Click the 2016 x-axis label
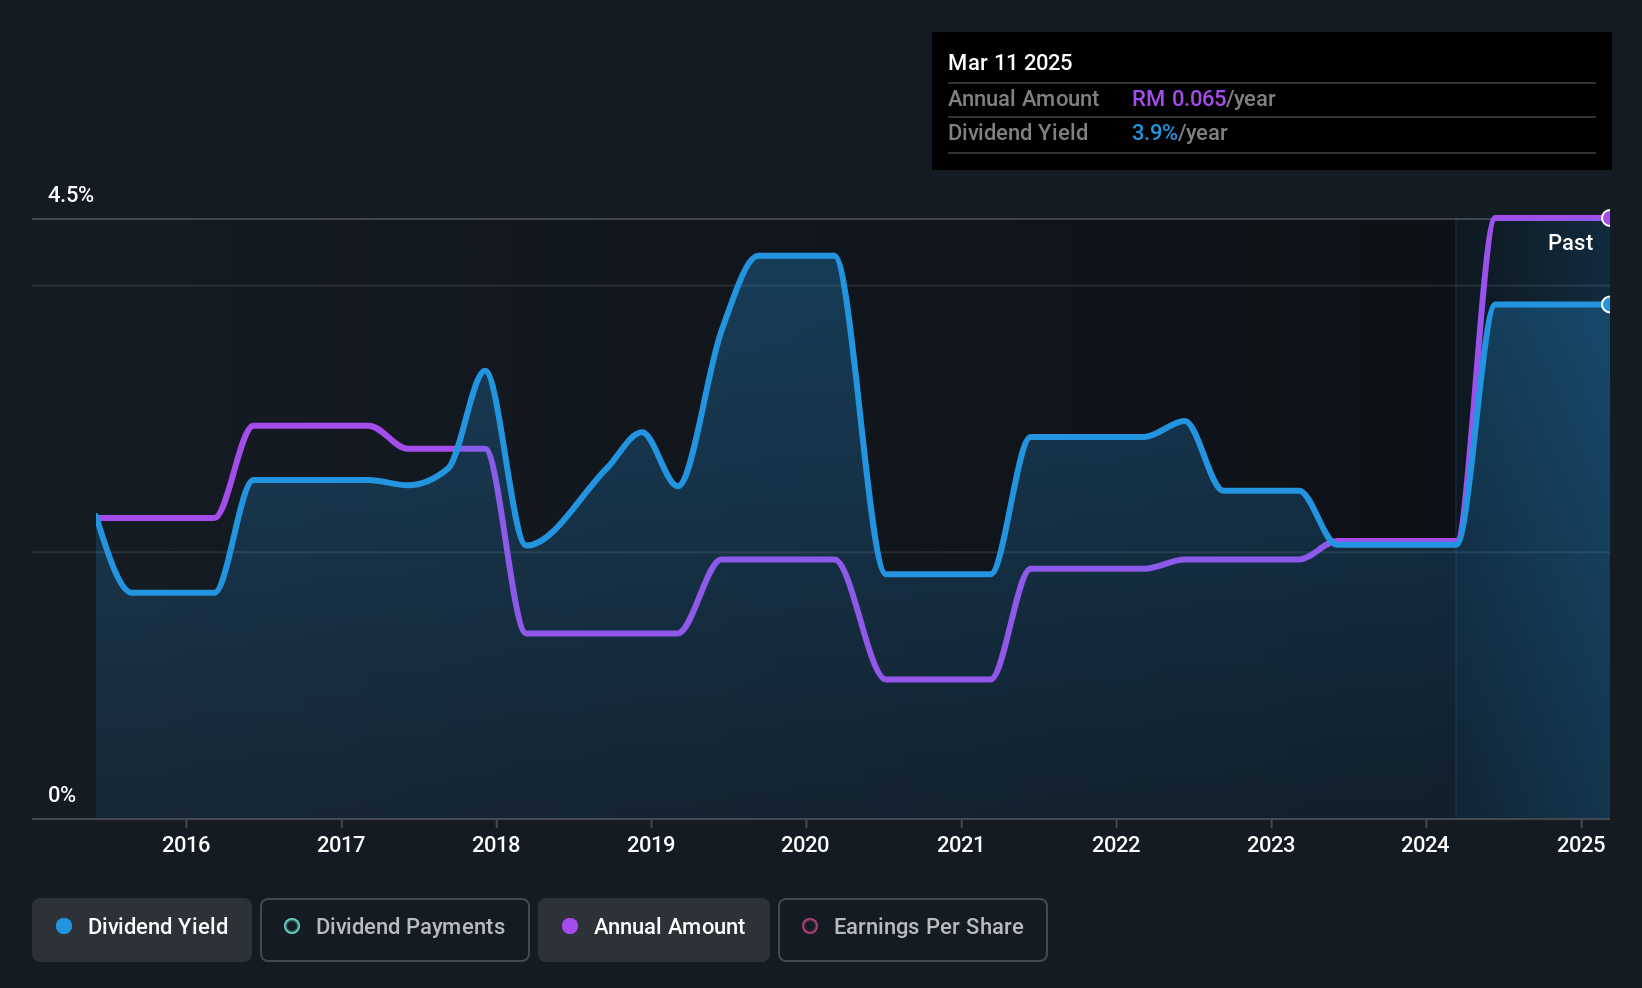The height and width of the screenshot is (988, 1642). [x=186, y=845]
